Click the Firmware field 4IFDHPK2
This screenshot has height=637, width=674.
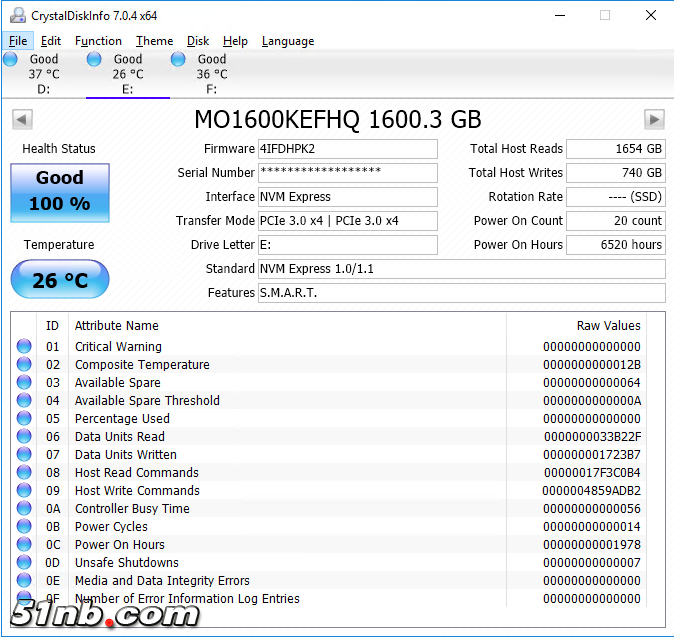tap(348, 149)
